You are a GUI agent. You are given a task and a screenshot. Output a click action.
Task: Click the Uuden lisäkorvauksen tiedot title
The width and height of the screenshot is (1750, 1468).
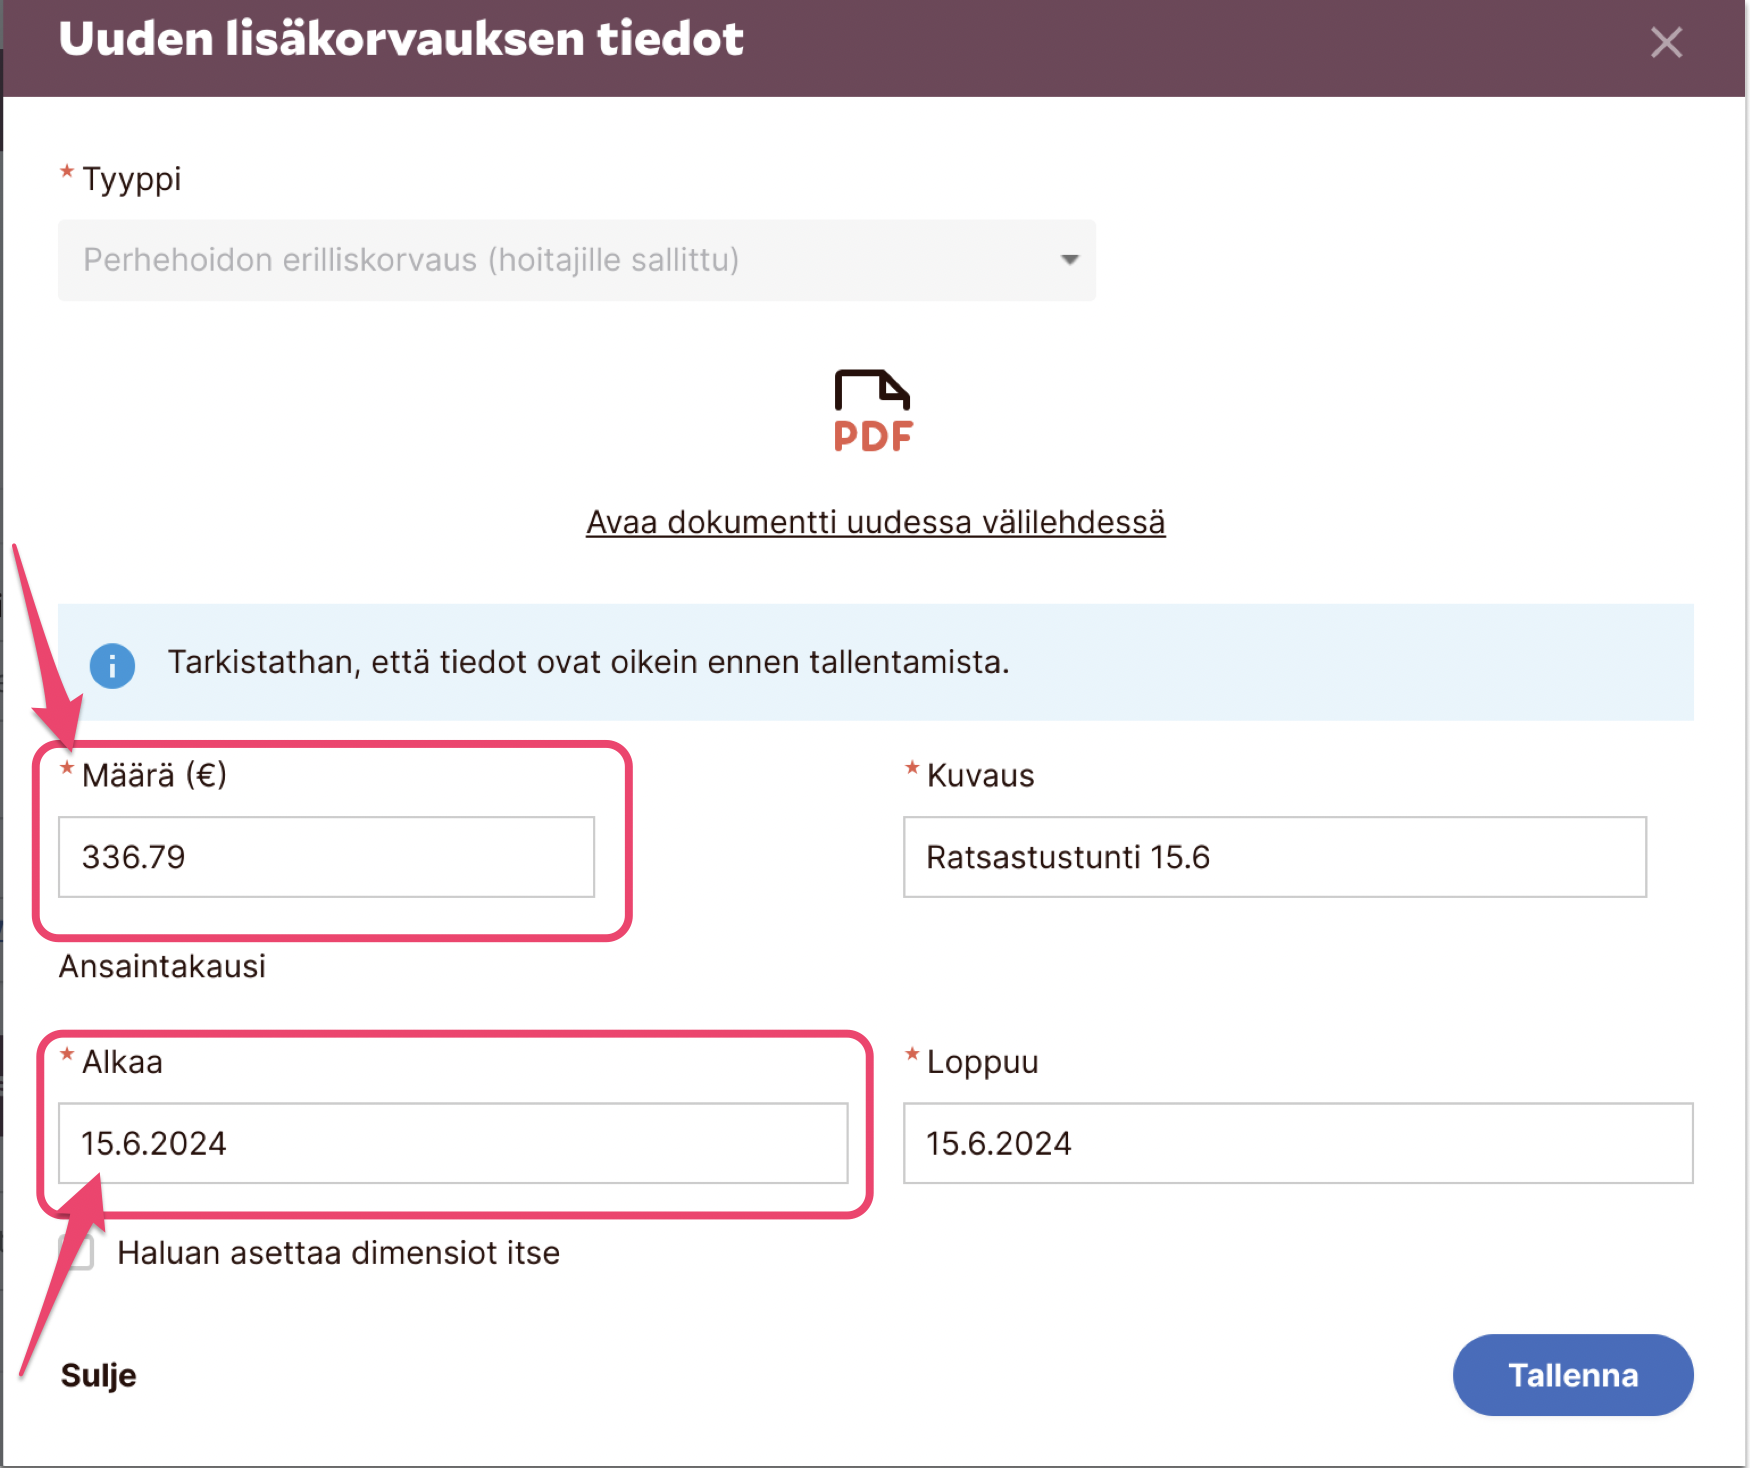(x=401, y=39)
